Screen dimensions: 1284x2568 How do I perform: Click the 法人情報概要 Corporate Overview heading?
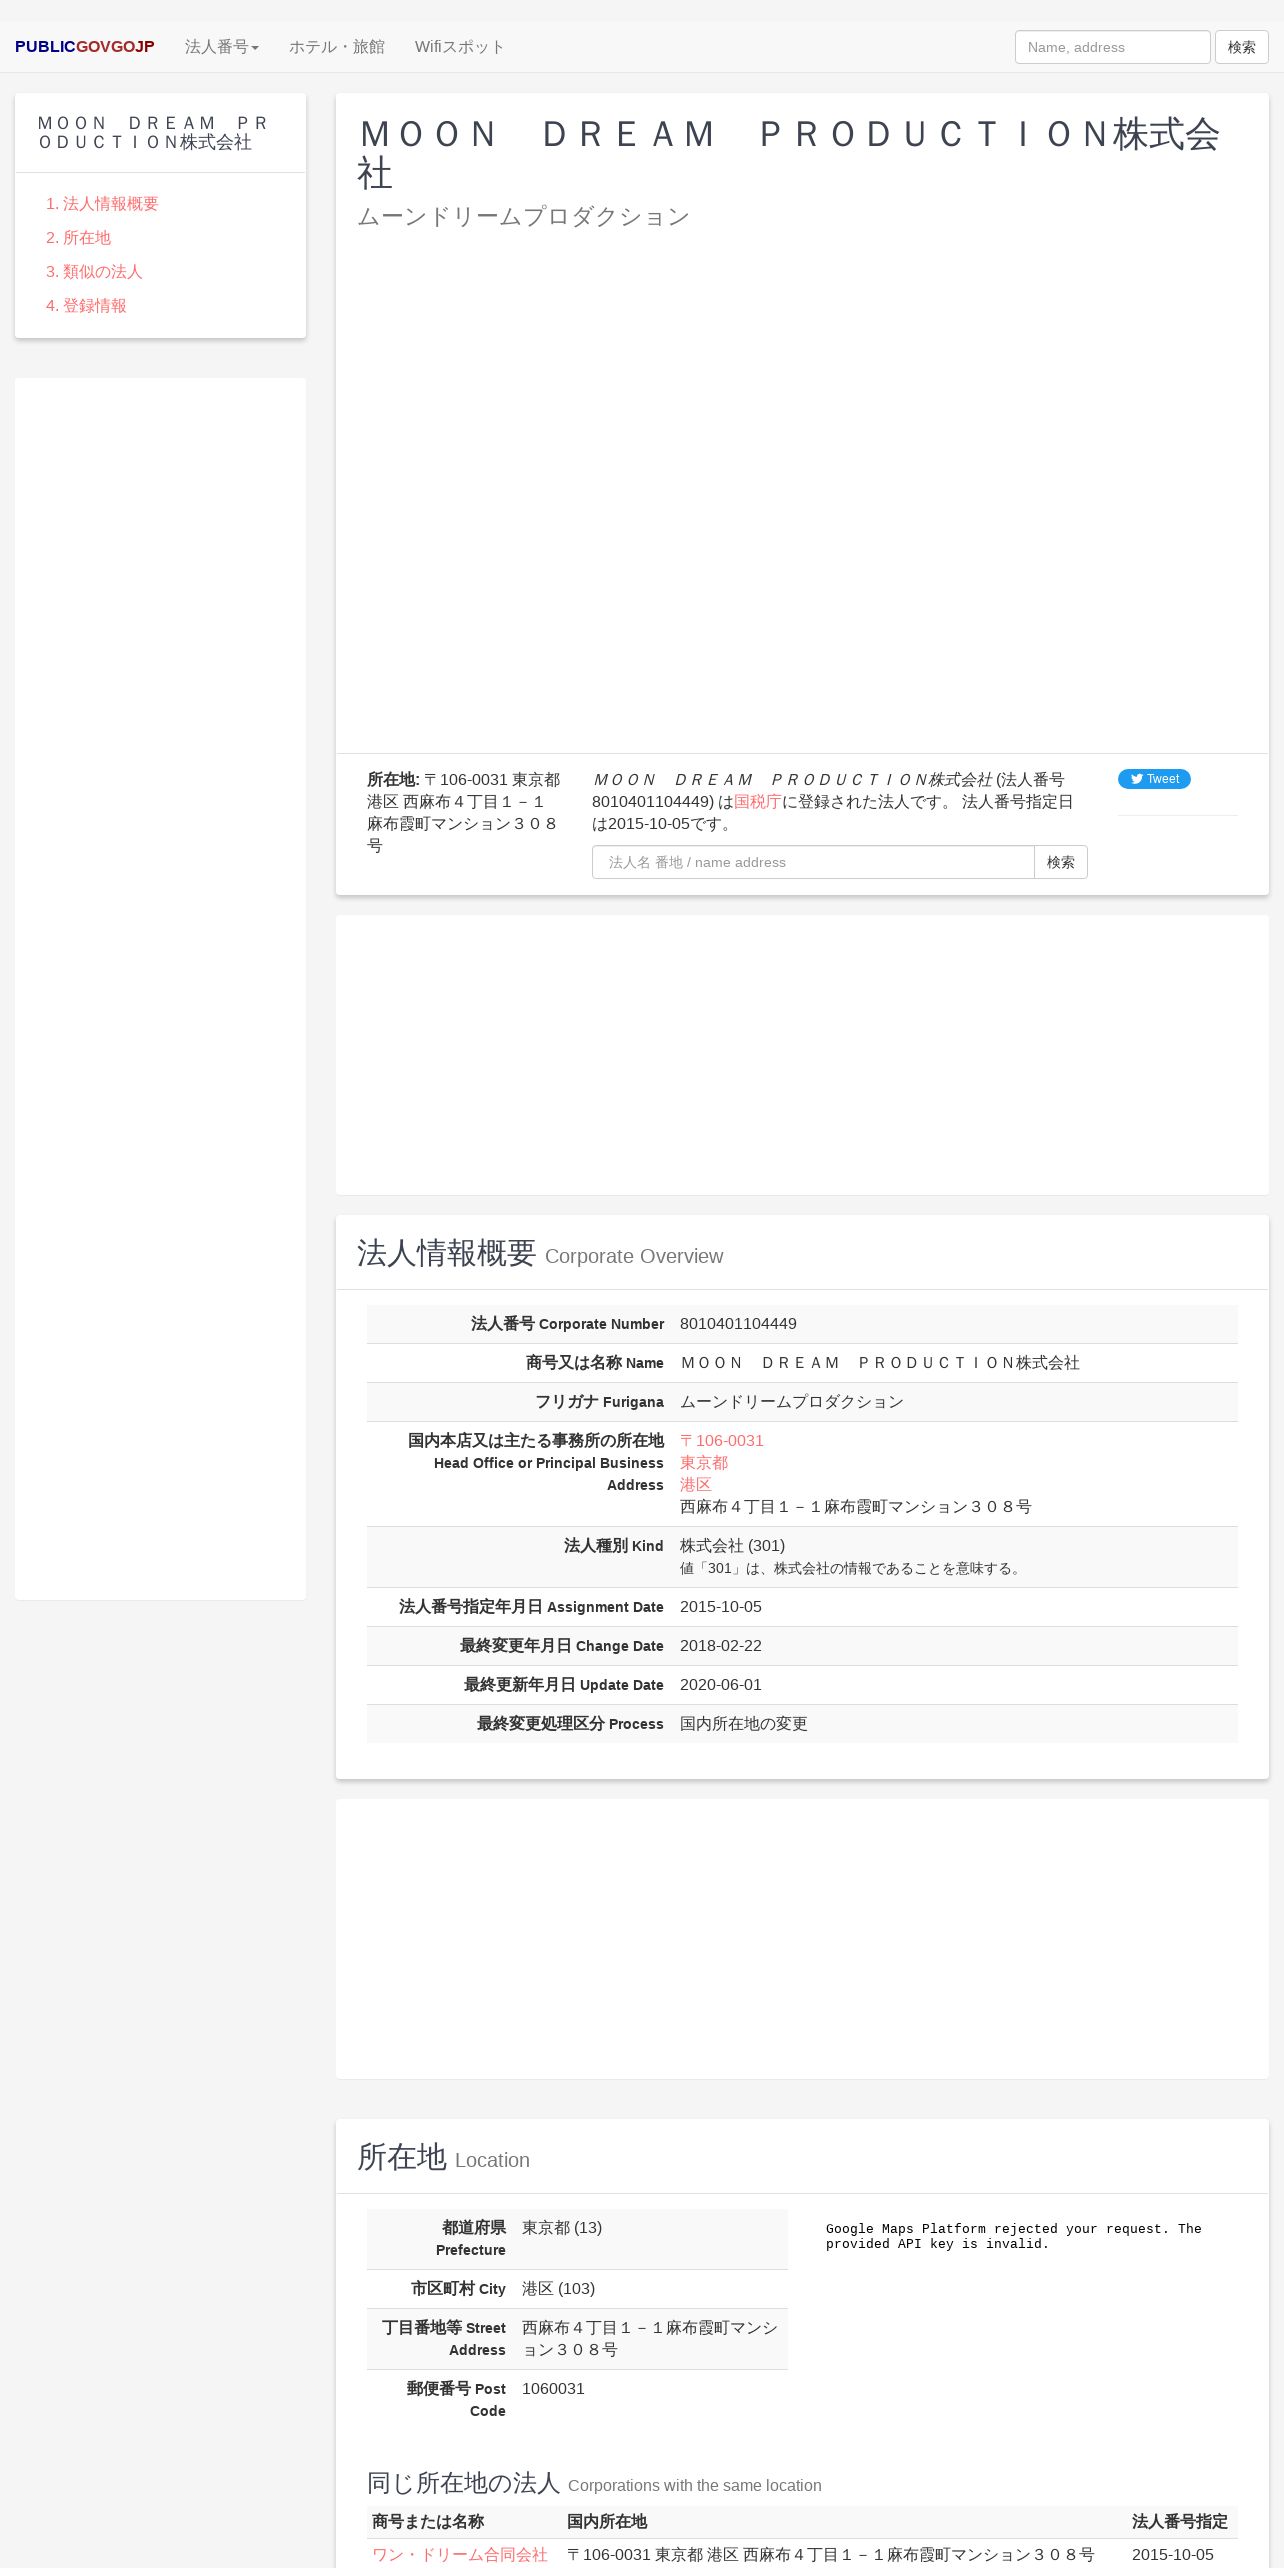coord(540,1253)
